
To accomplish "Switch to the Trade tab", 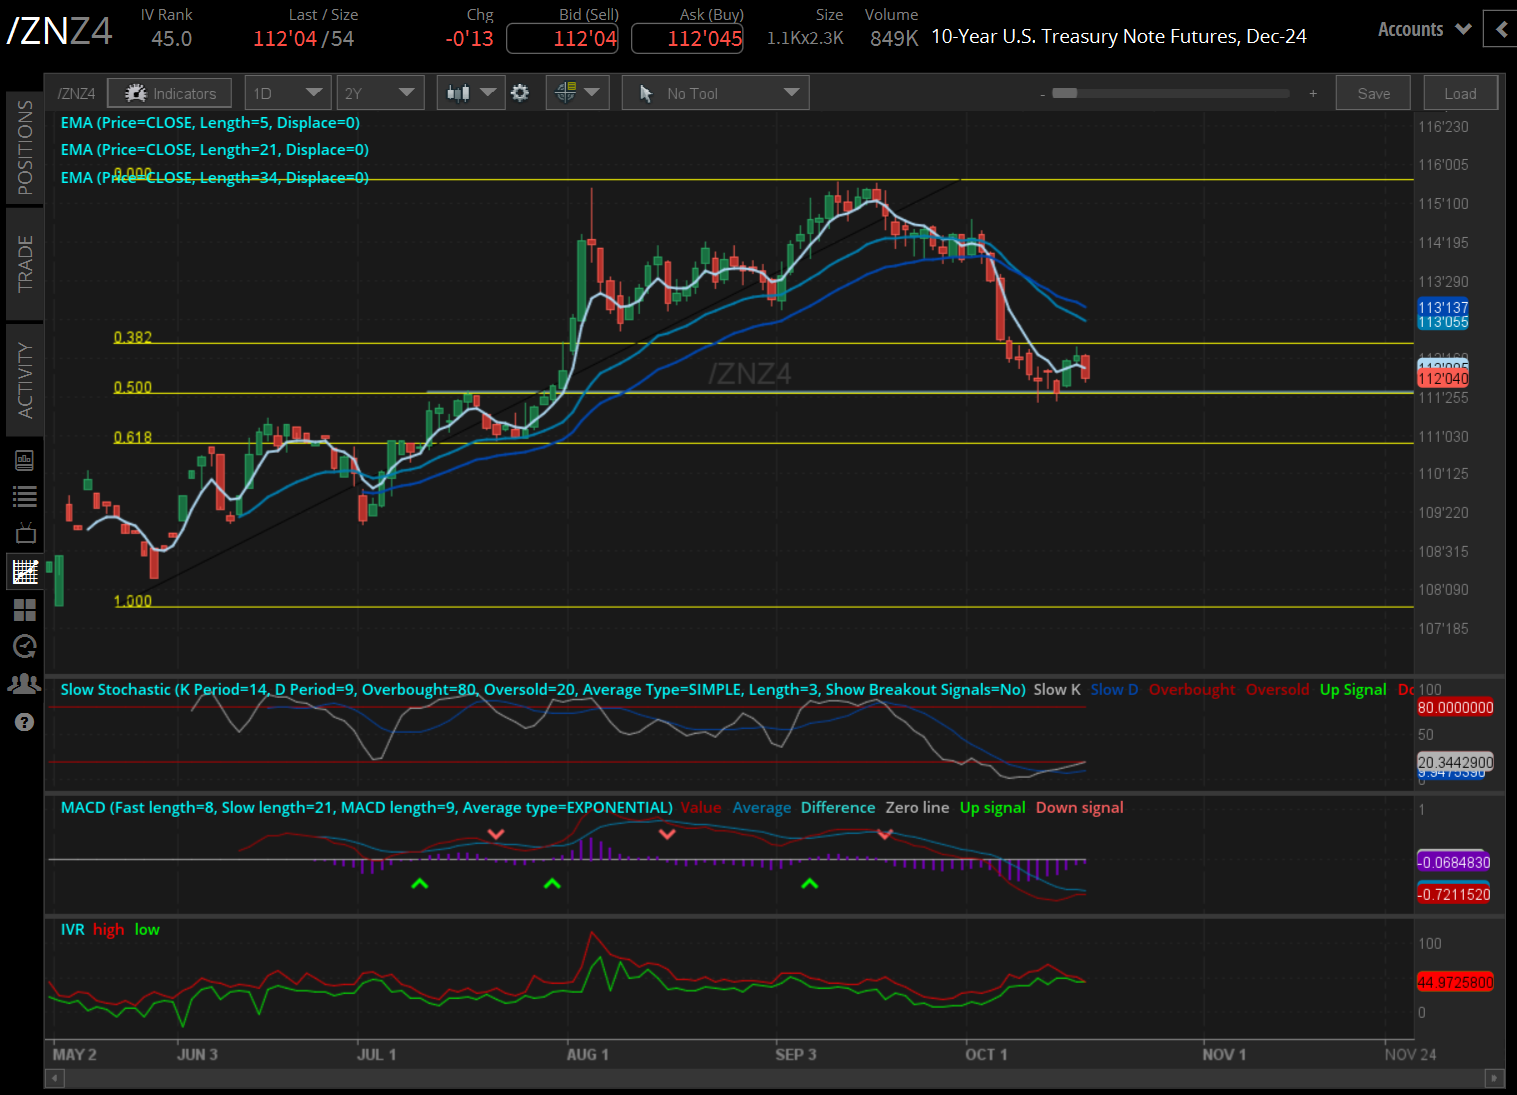I will 25,263.
